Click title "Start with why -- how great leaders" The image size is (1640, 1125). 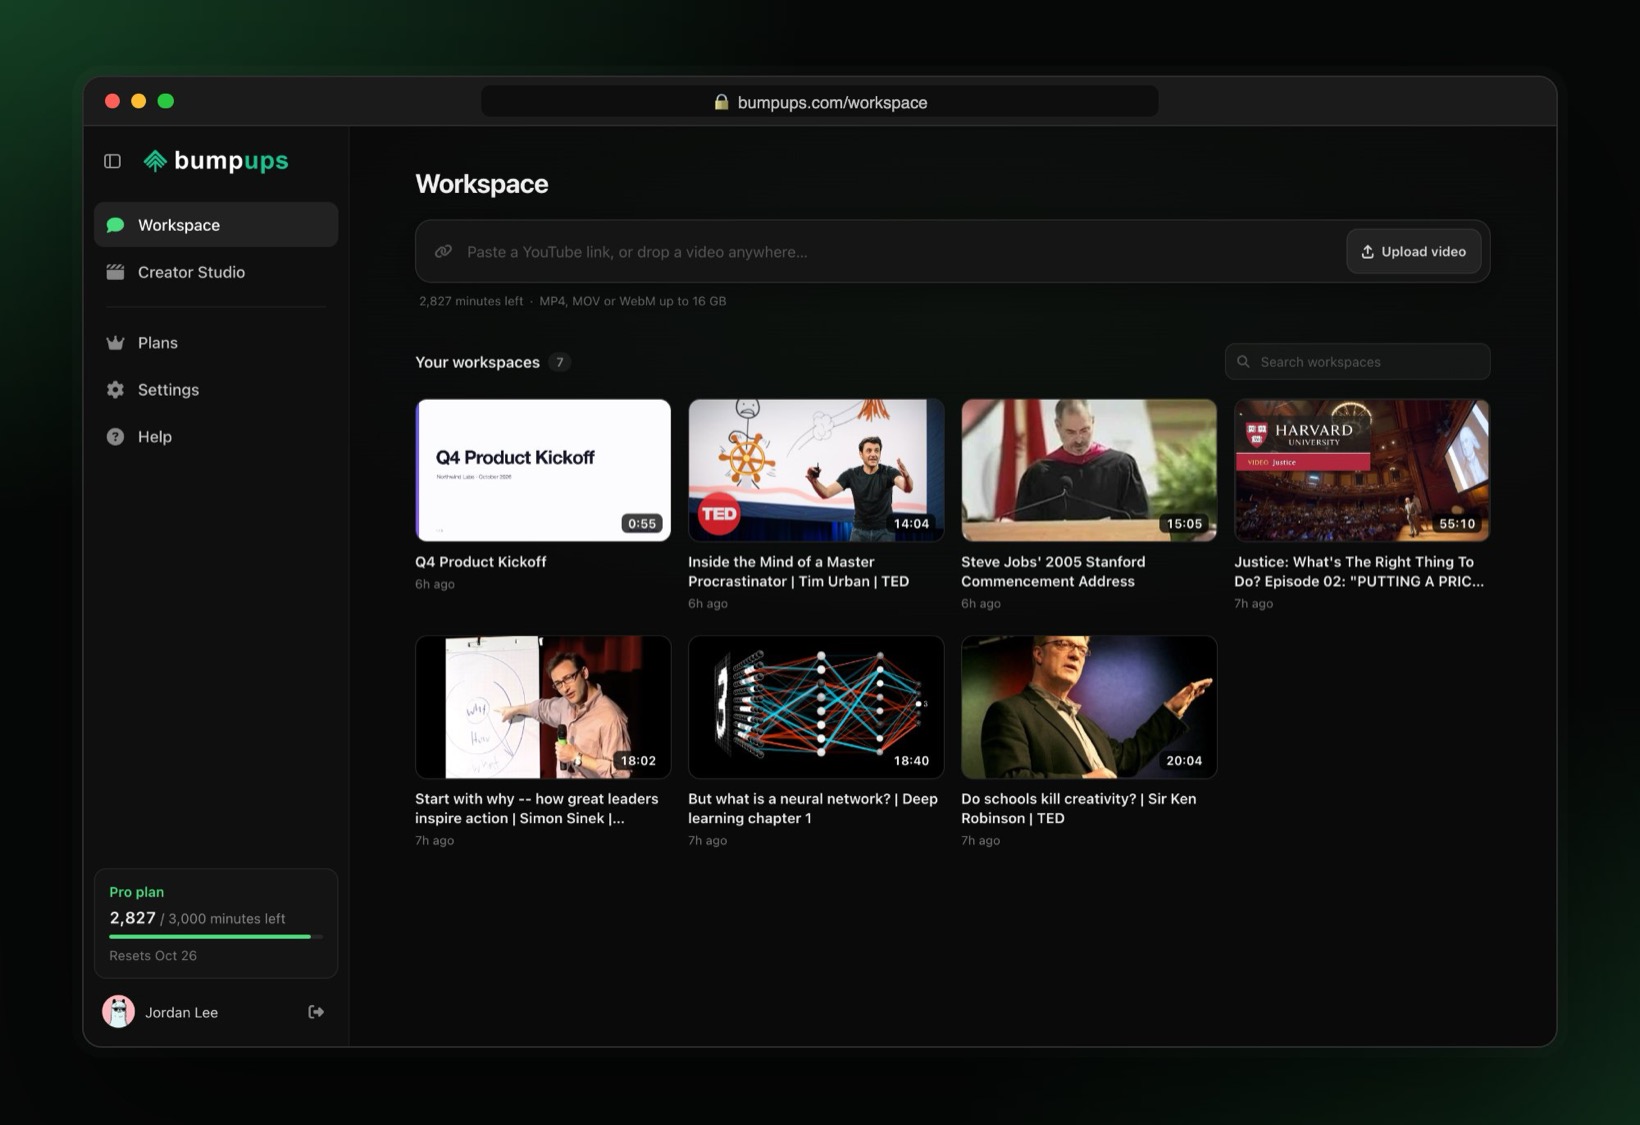(537, 808)
